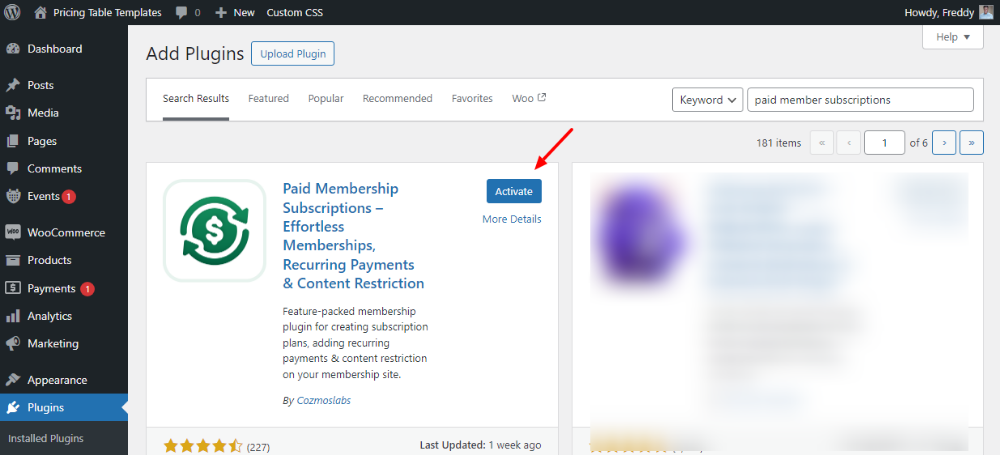Viewport: 1000px width, 455px height.
Task: Click the Upload Plugin button
Action: [x=293, y=54]
